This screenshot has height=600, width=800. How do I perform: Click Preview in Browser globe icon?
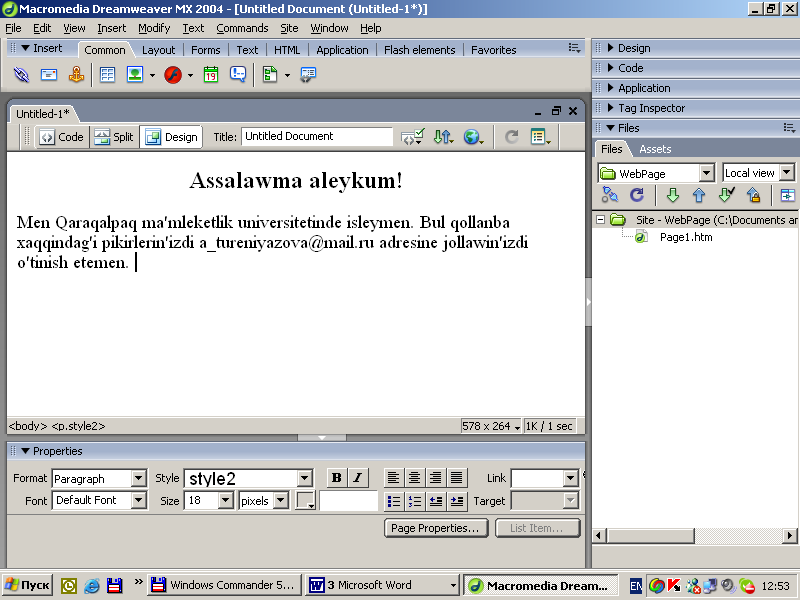coord(473,137)
